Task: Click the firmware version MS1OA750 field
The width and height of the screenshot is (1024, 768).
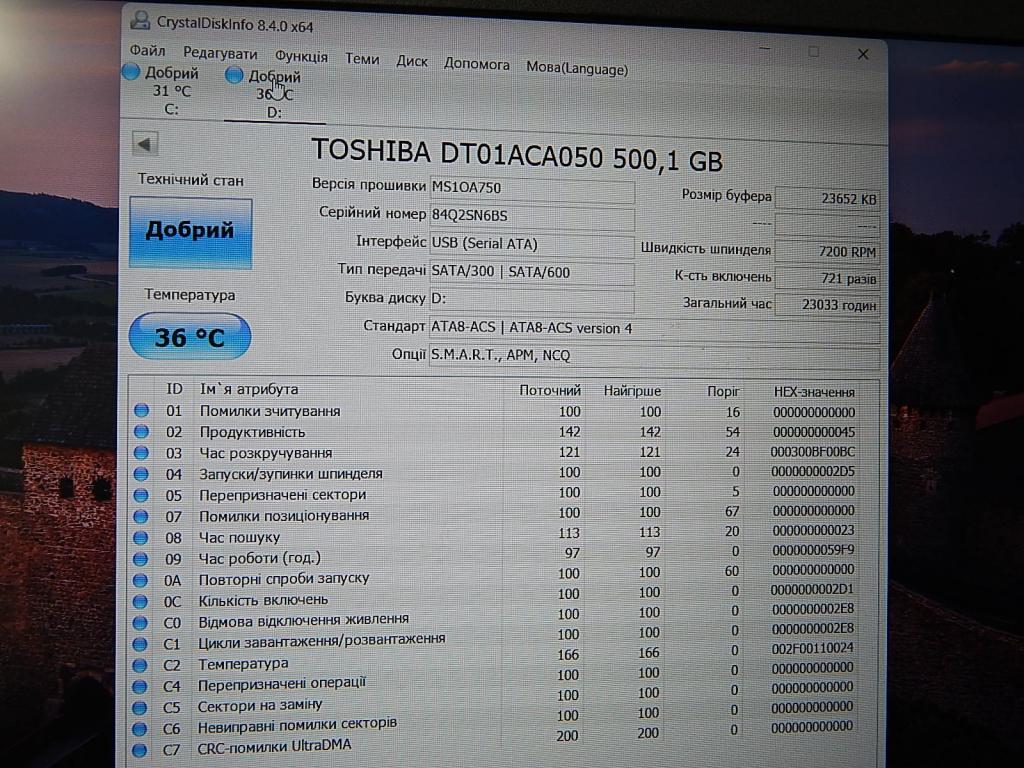Action: click(x=530, y=188)
